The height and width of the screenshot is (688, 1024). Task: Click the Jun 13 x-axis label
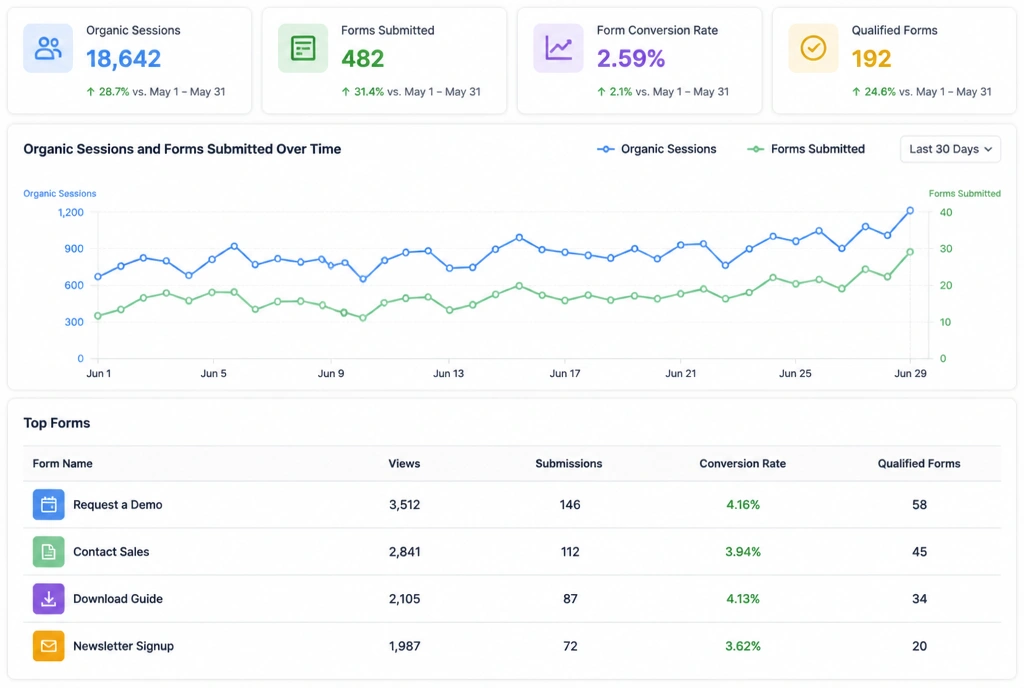click(x=448, y=373)
